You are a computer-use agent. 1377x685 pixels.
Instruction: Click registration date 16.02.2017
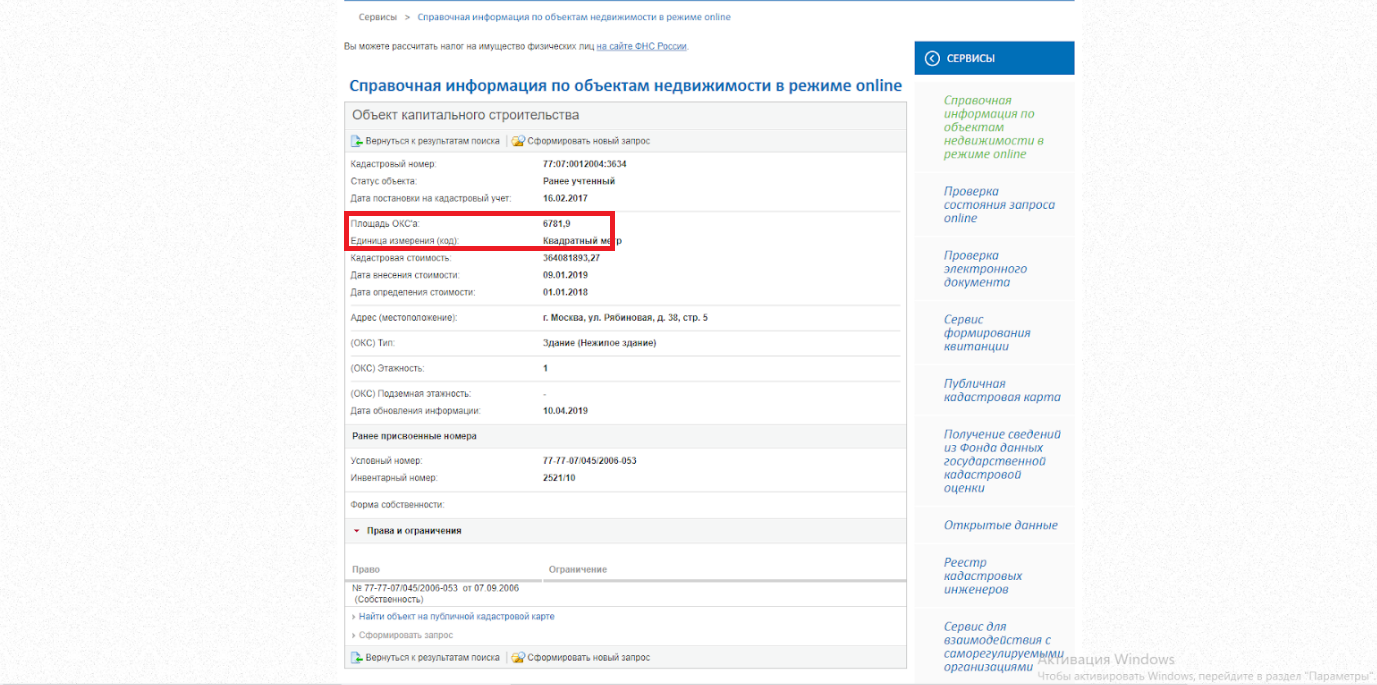pos(566,198)
